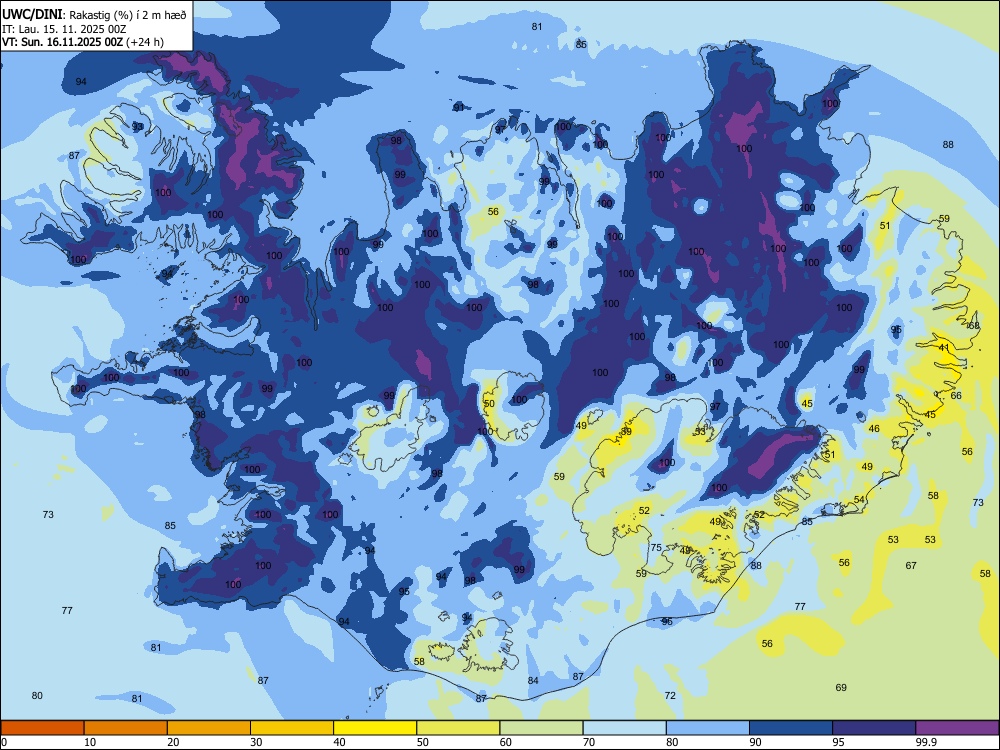The image size is (1000, 750).
Task: Click the map value '67'
Action: (x=911, y=565)
